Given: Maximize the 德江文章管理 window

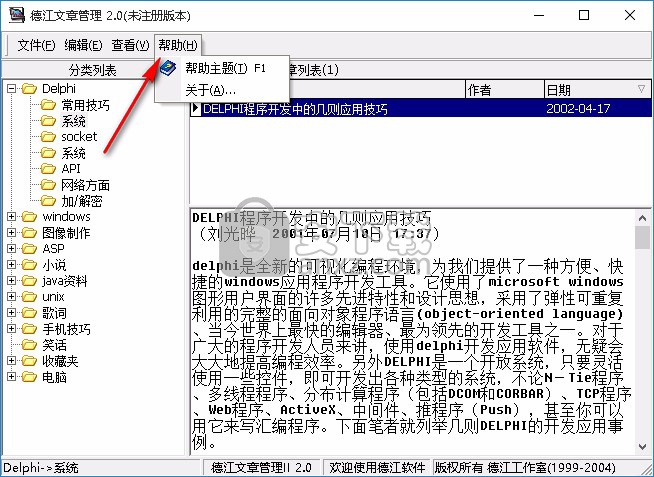Looking at the screenshot, I should coord(584,15).
